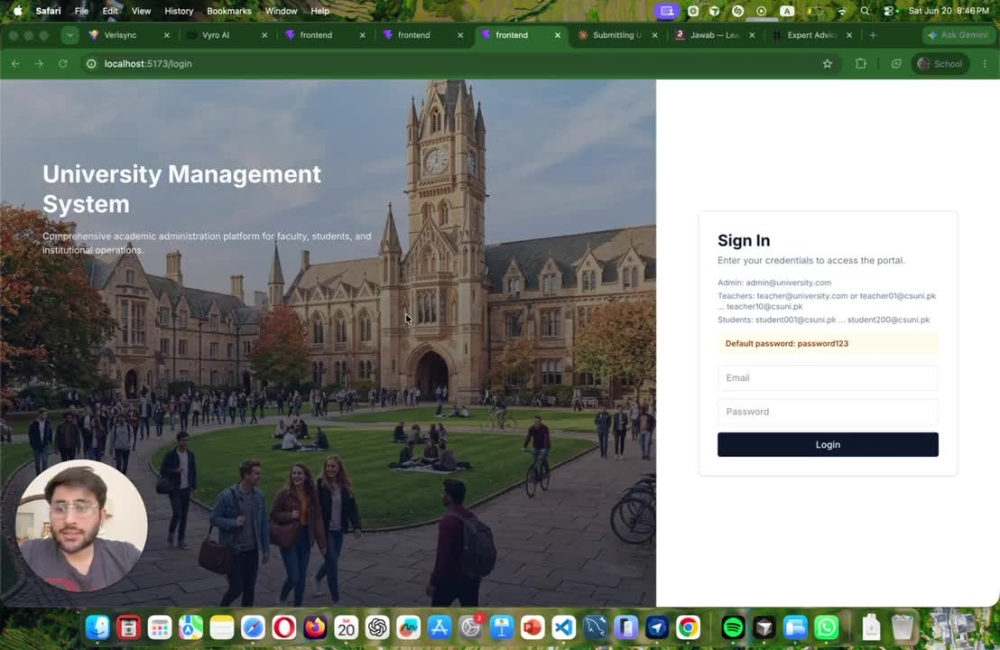Screen dimensions: 1000x650
Task: Switch to the Verisync tab
Action: [121, 35]
